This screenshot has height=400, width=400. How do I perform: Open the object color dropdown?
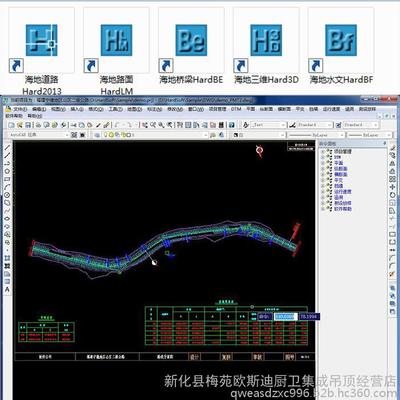tap(259, 135)
